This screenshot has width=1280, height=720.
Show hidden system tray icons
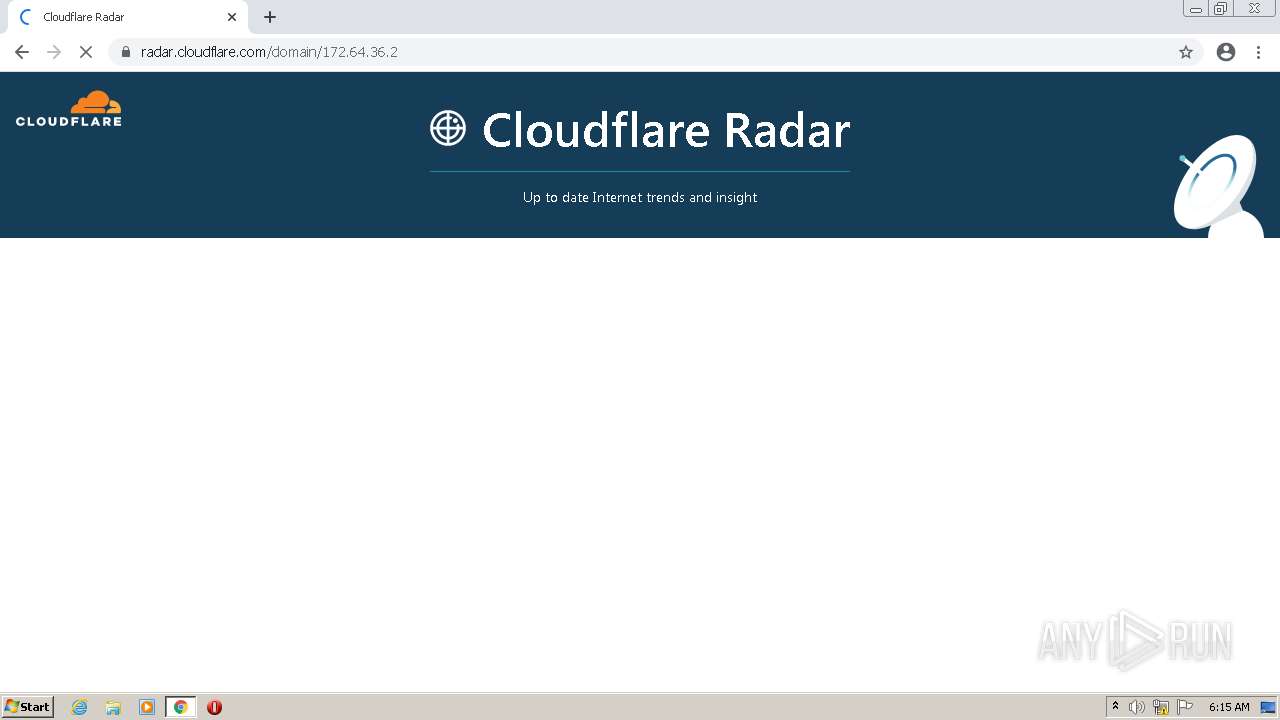coord(1116,707)
